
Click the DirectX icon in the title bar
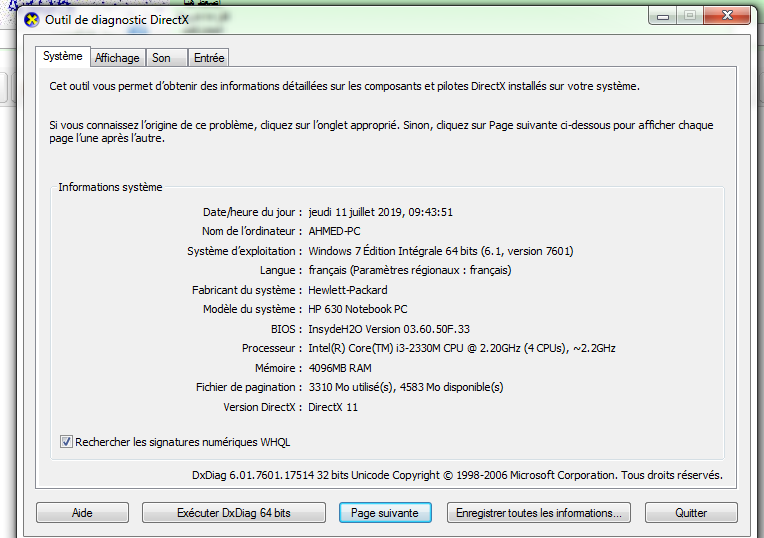[32, 19]
